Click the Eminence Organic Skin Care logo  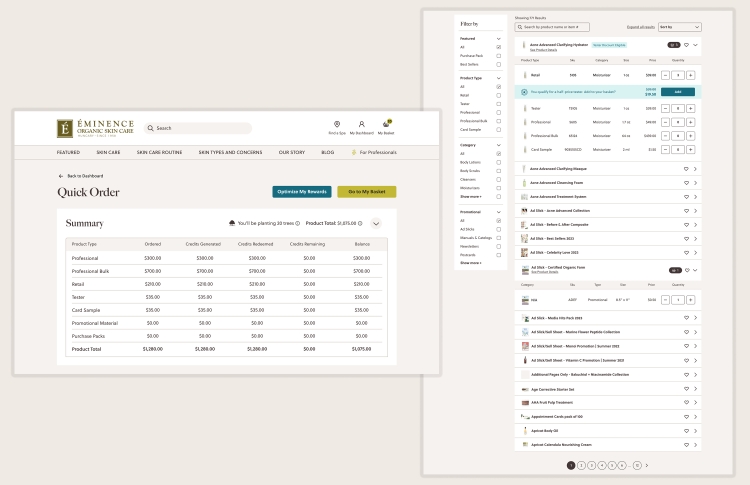[96, 128]
